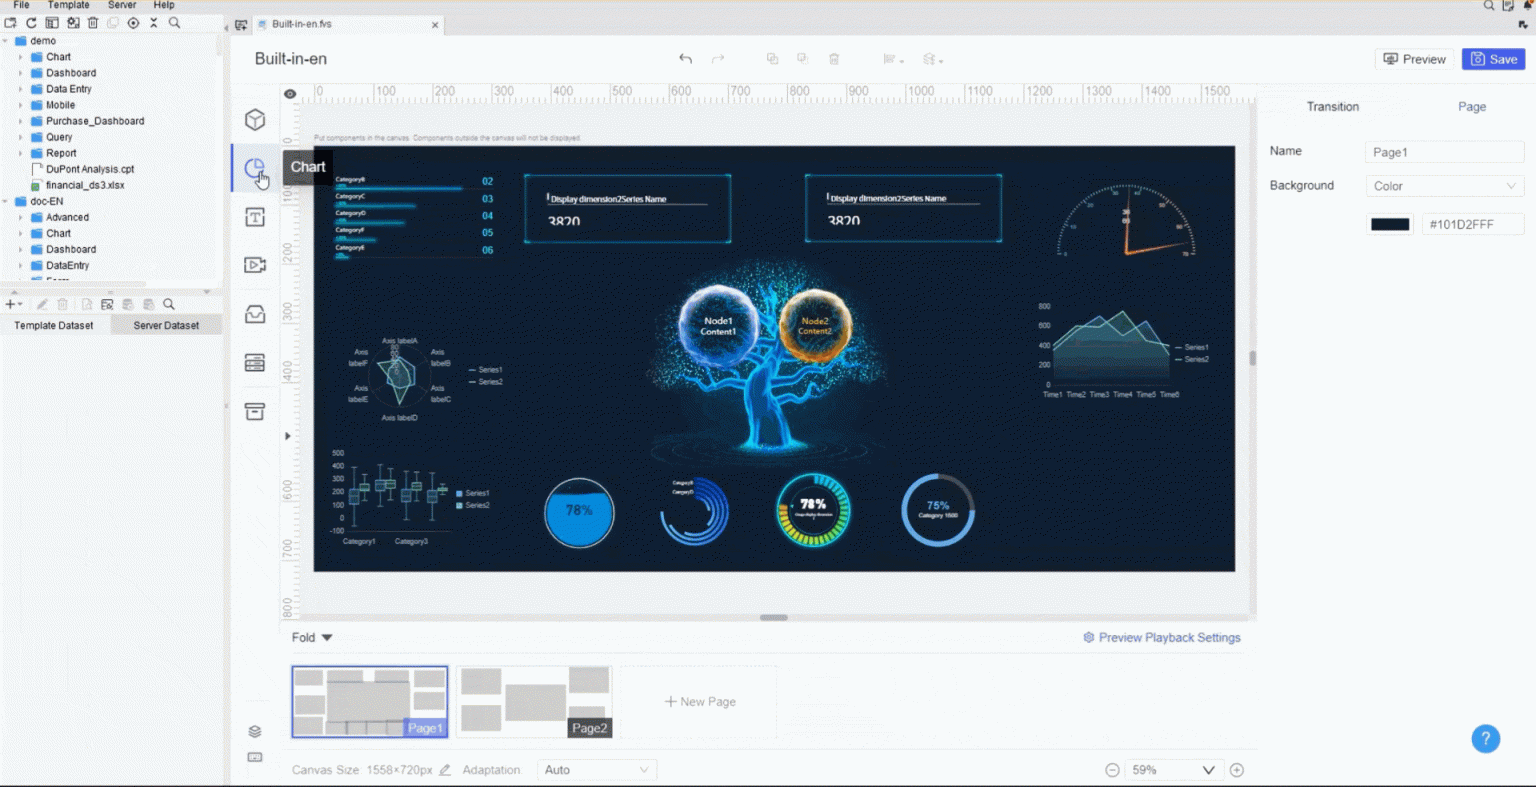
Task: Open Preview Playback Settings
Action: coord(1162,637)
